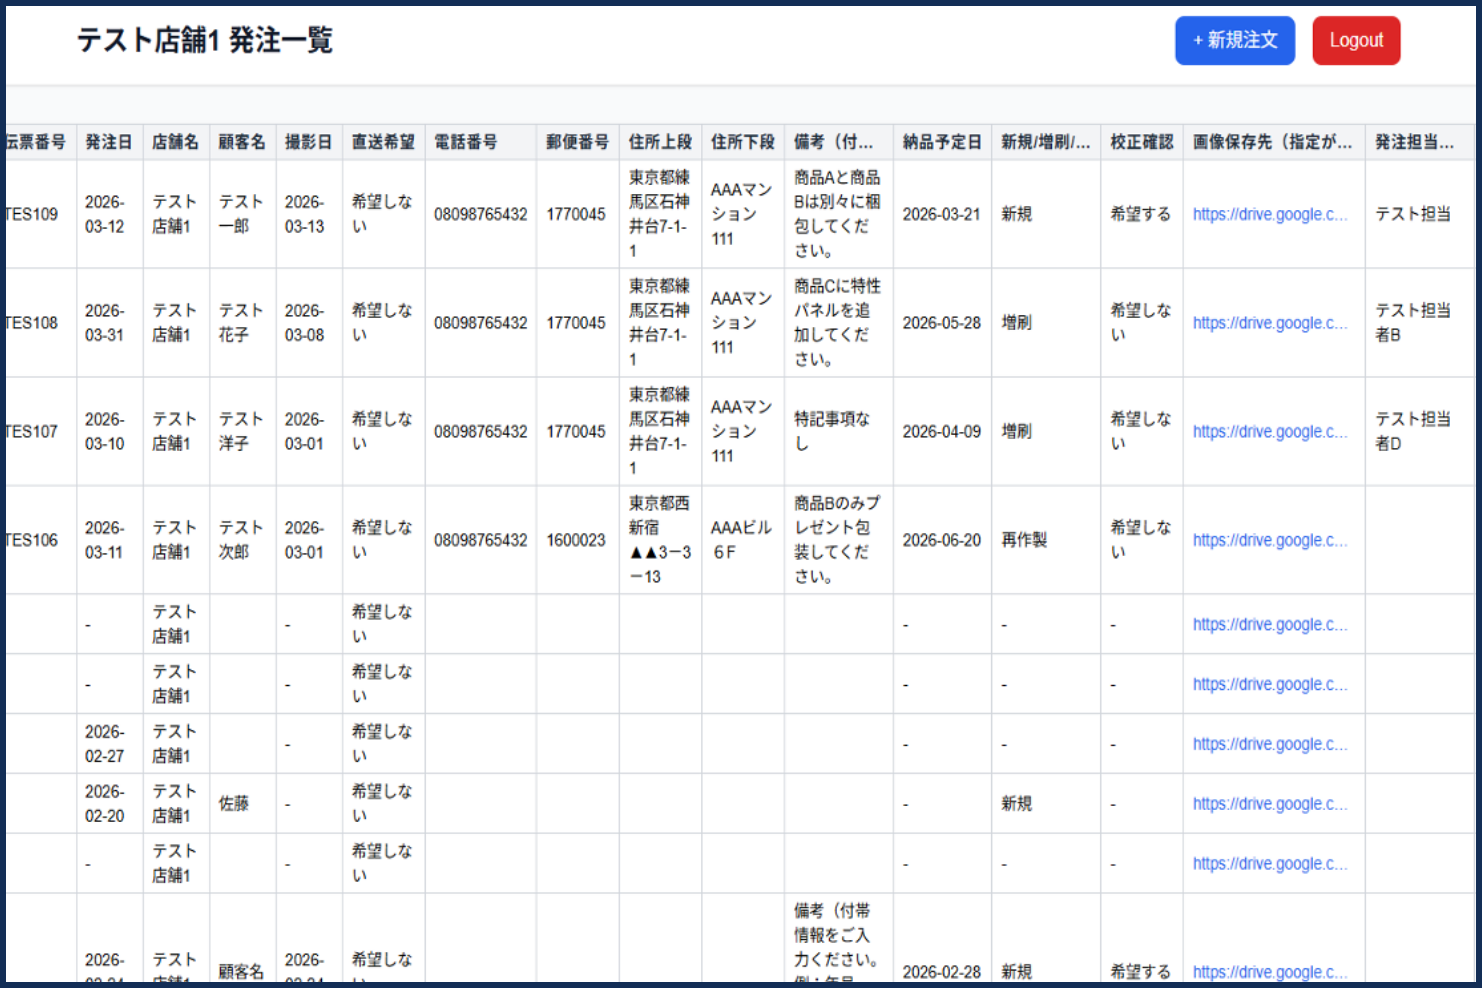Click the 発注日 column header

[108, 142]
